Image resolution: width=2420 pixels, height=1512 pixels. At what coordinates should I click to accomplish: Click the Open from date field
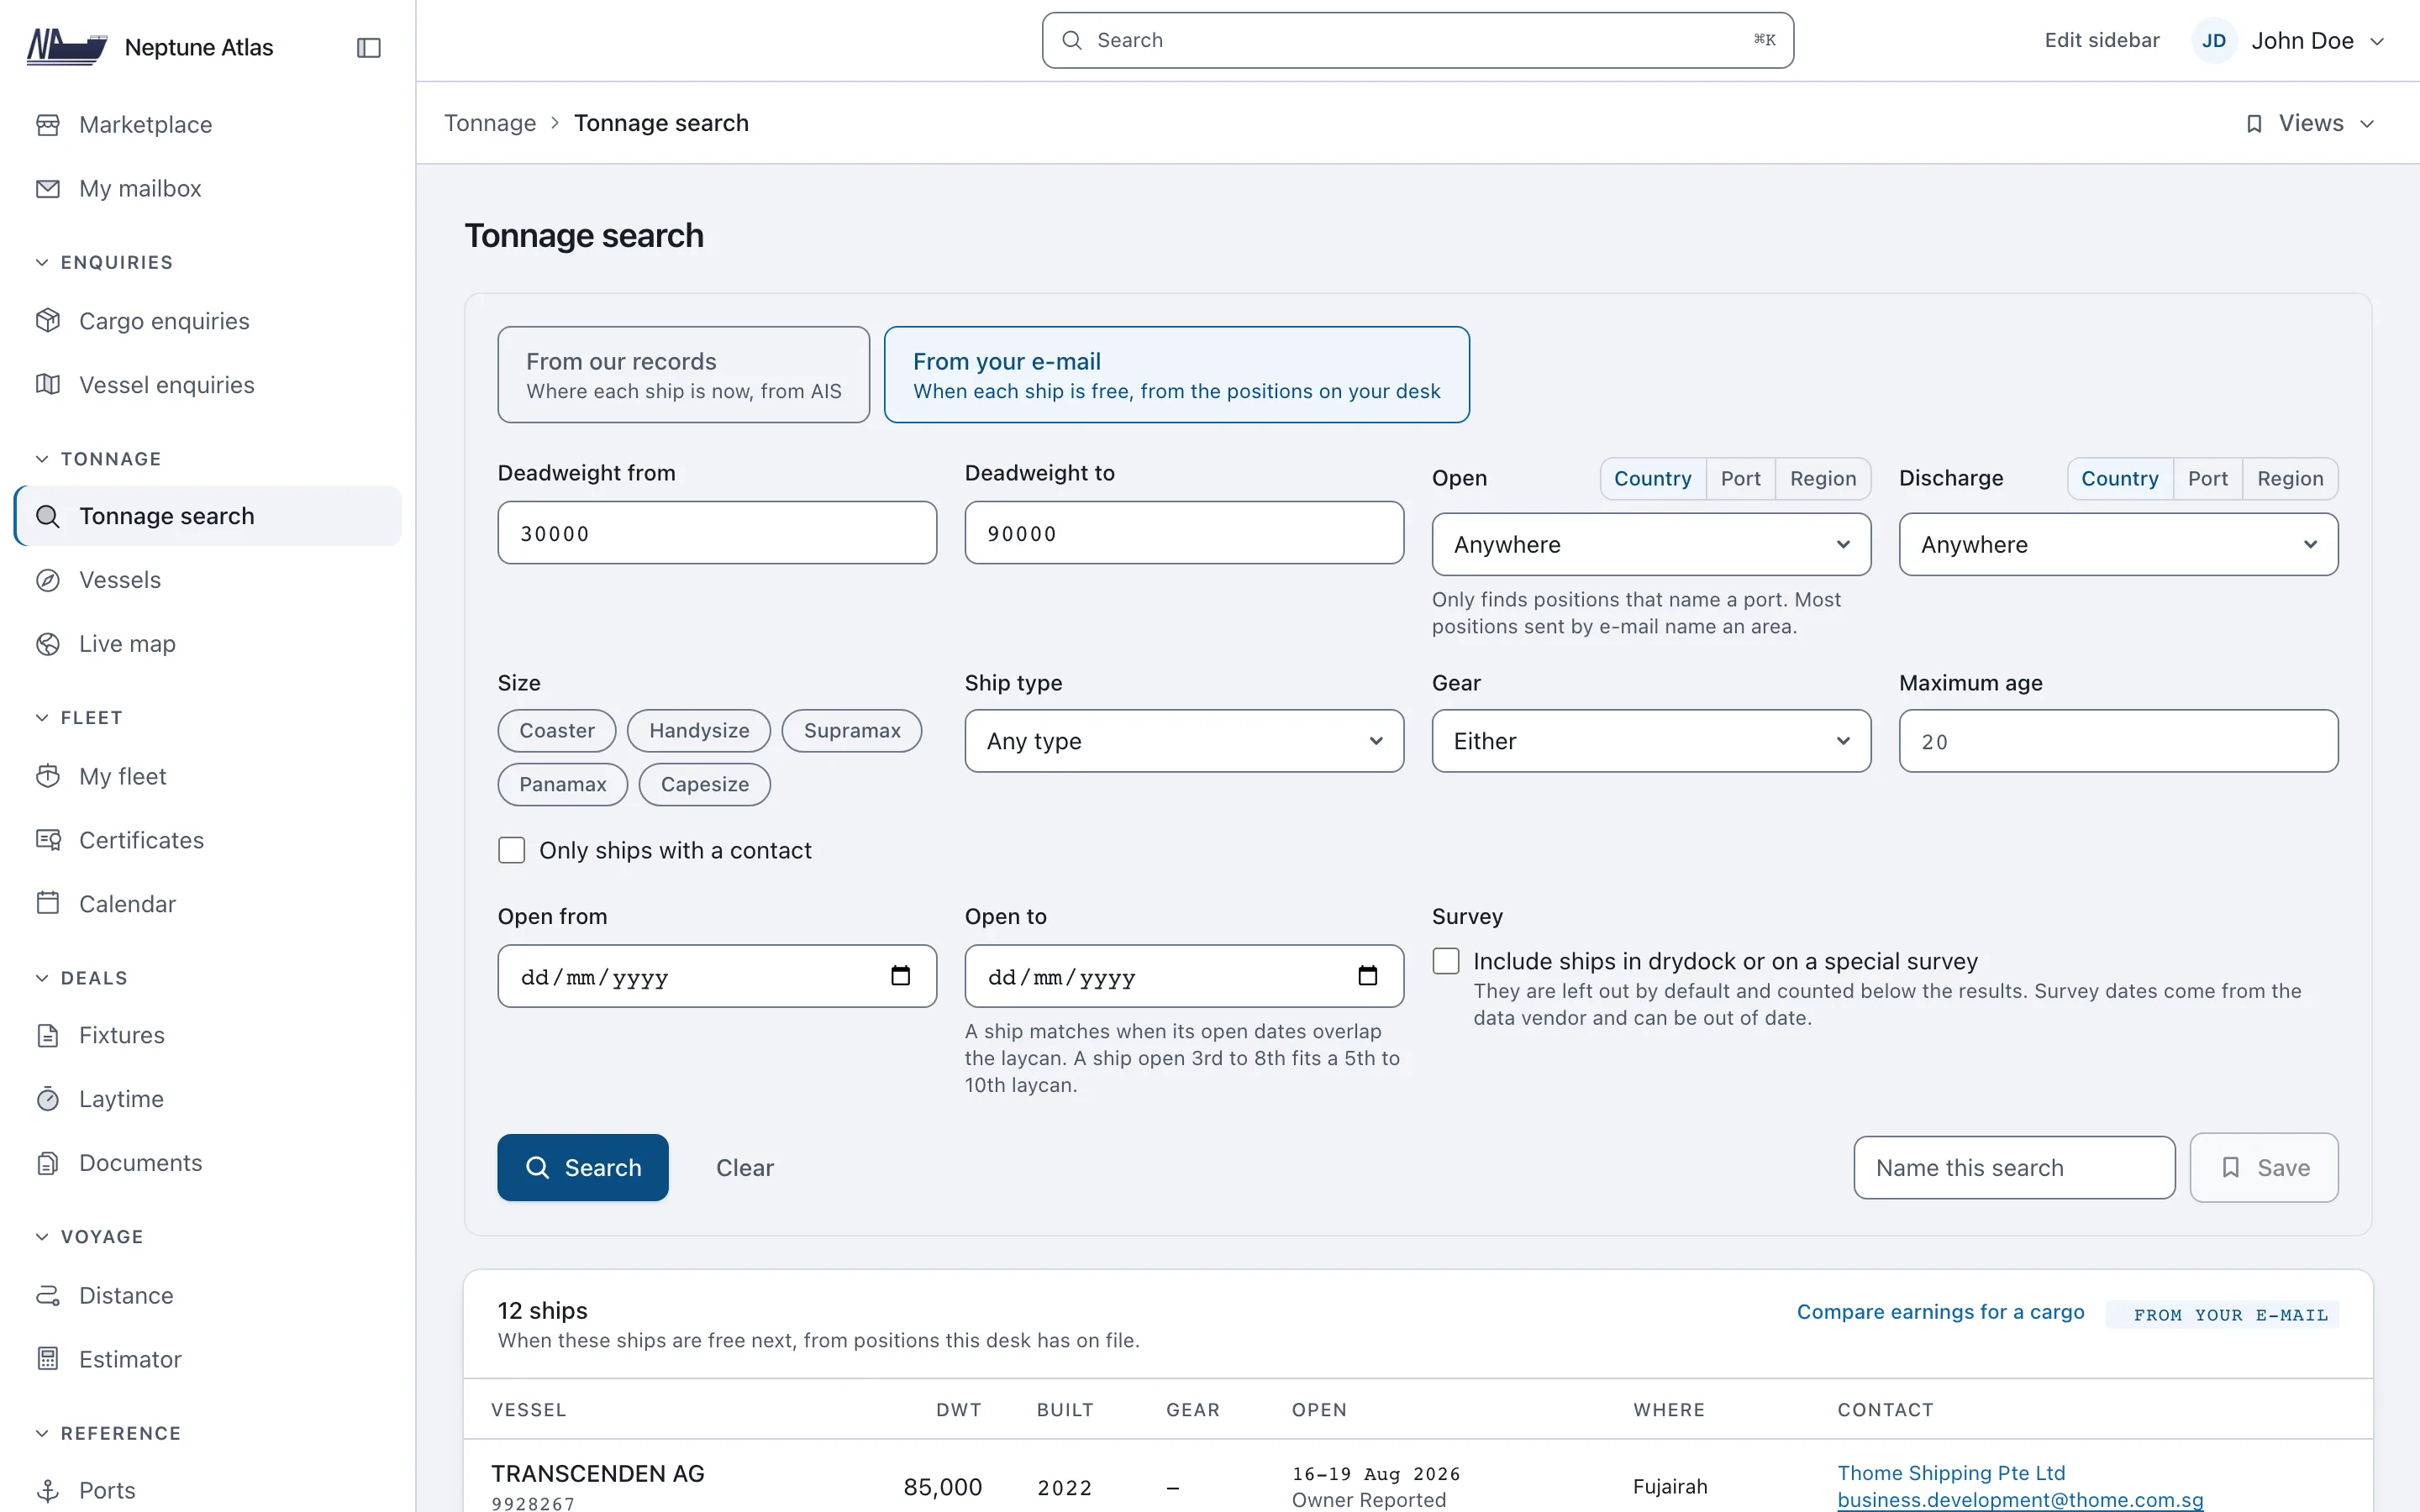717,977
